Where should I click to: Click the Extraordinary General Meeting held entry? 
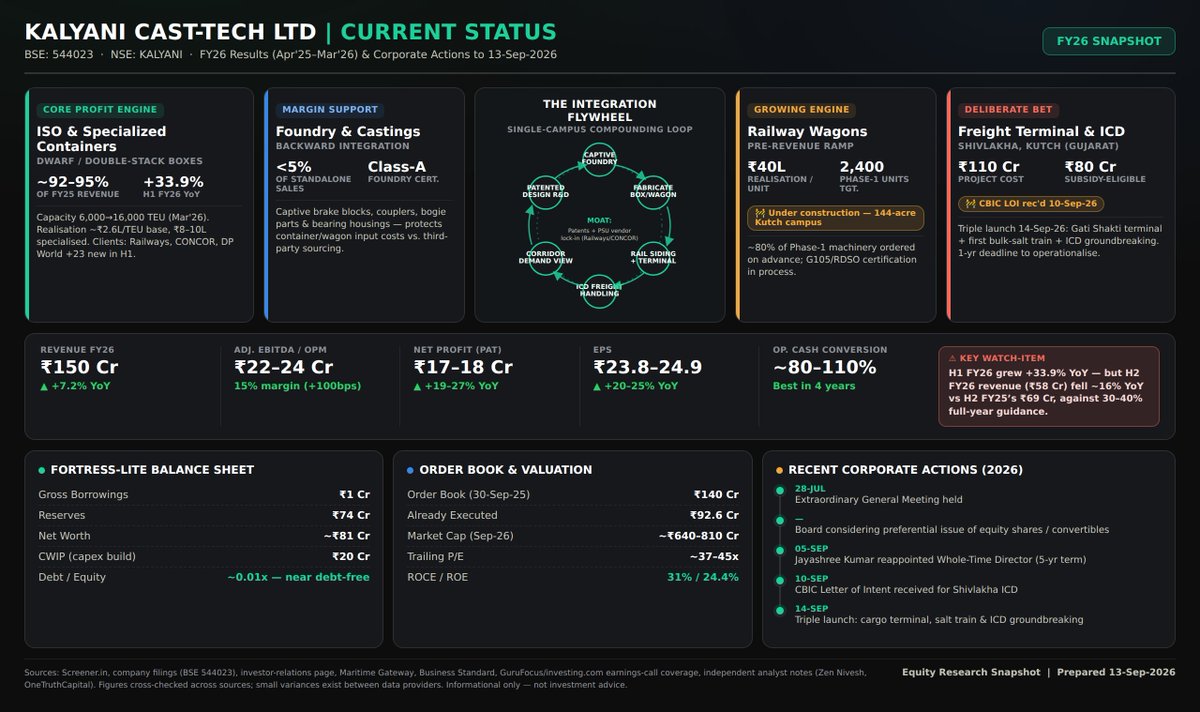[x=879, y=499]
